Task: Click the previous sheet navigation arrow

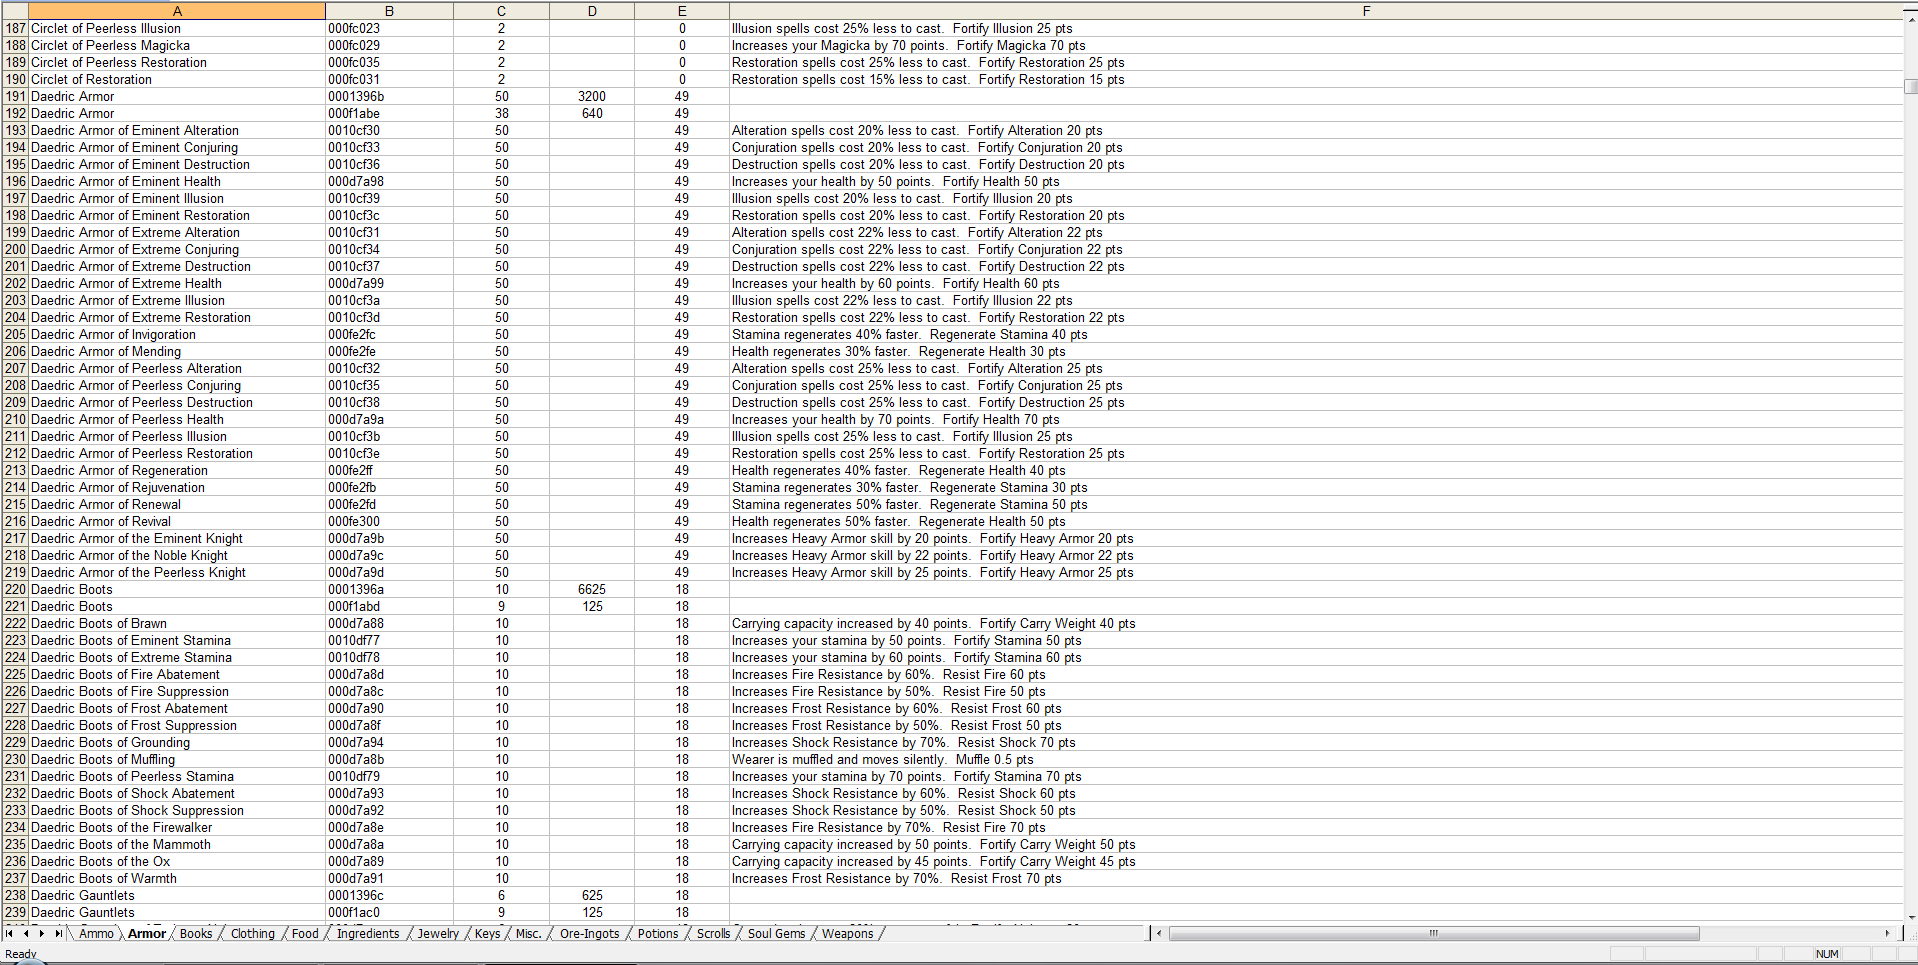Action: (26, 933)
